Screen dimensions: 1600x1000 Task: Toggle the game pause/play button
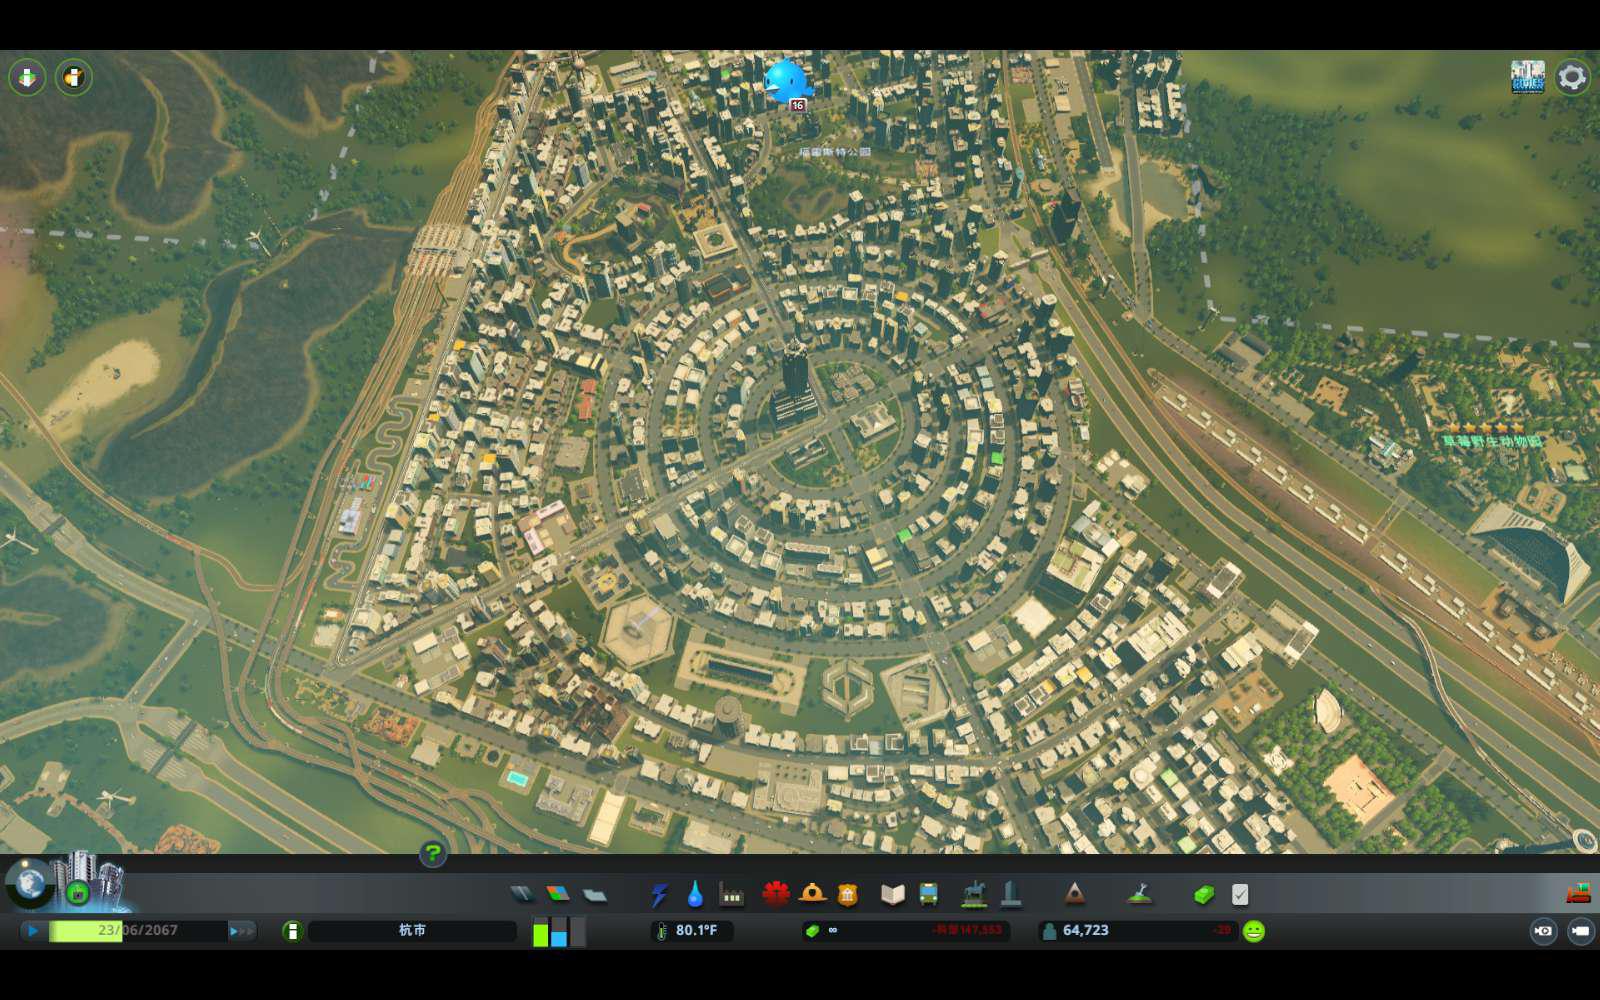(33, 931)
